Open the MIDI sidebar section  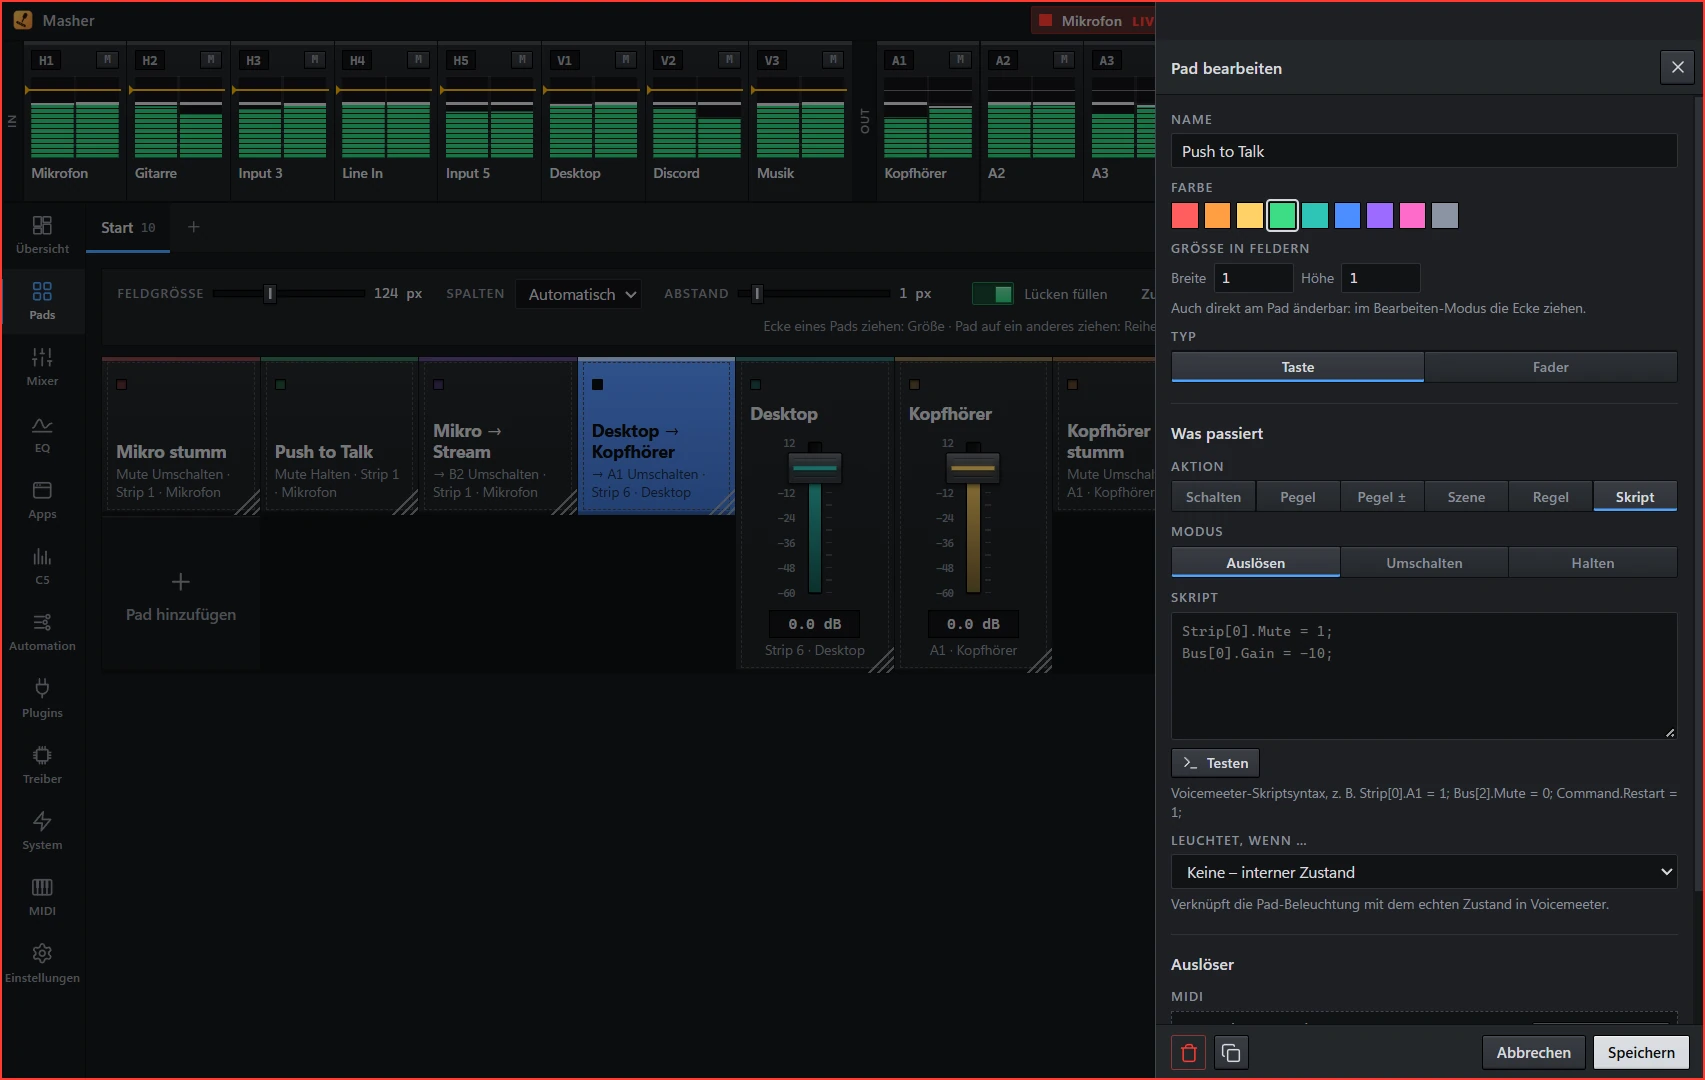(x=42, y=897)
